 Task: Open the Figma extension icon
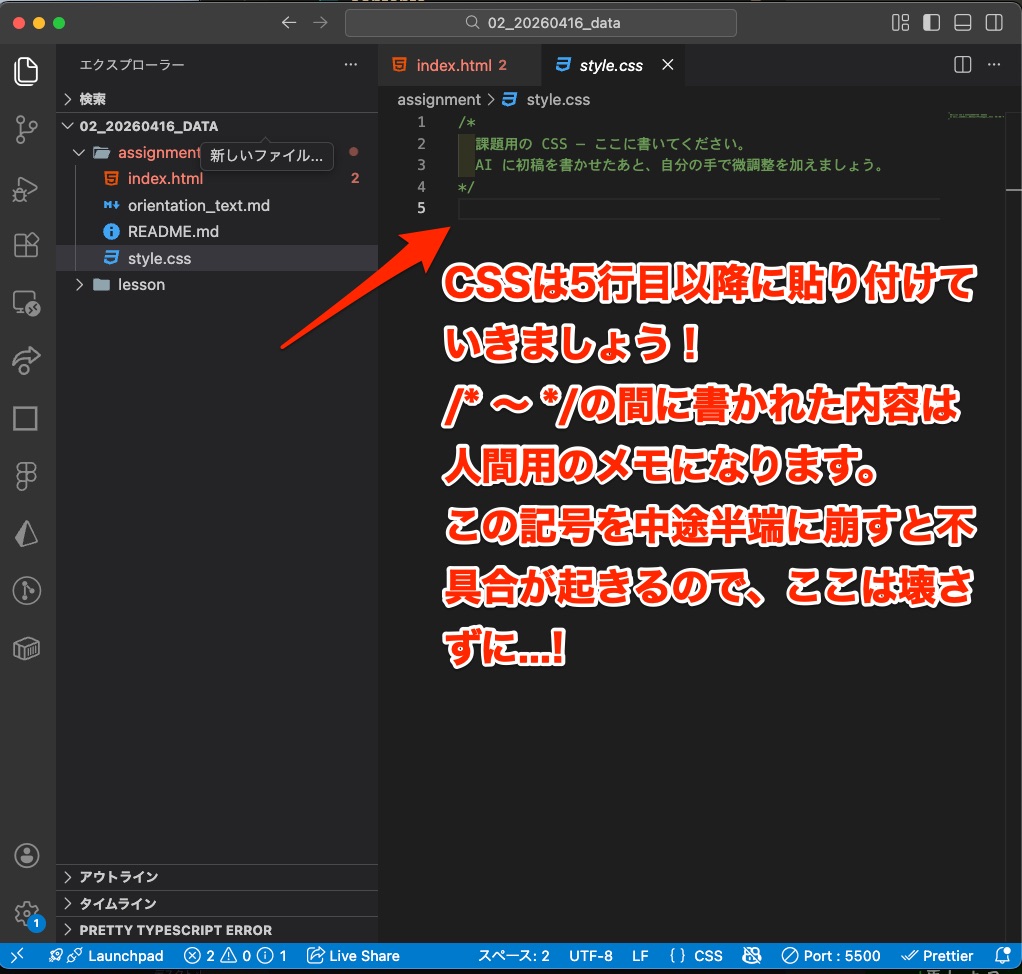click(x=26, y=476)
